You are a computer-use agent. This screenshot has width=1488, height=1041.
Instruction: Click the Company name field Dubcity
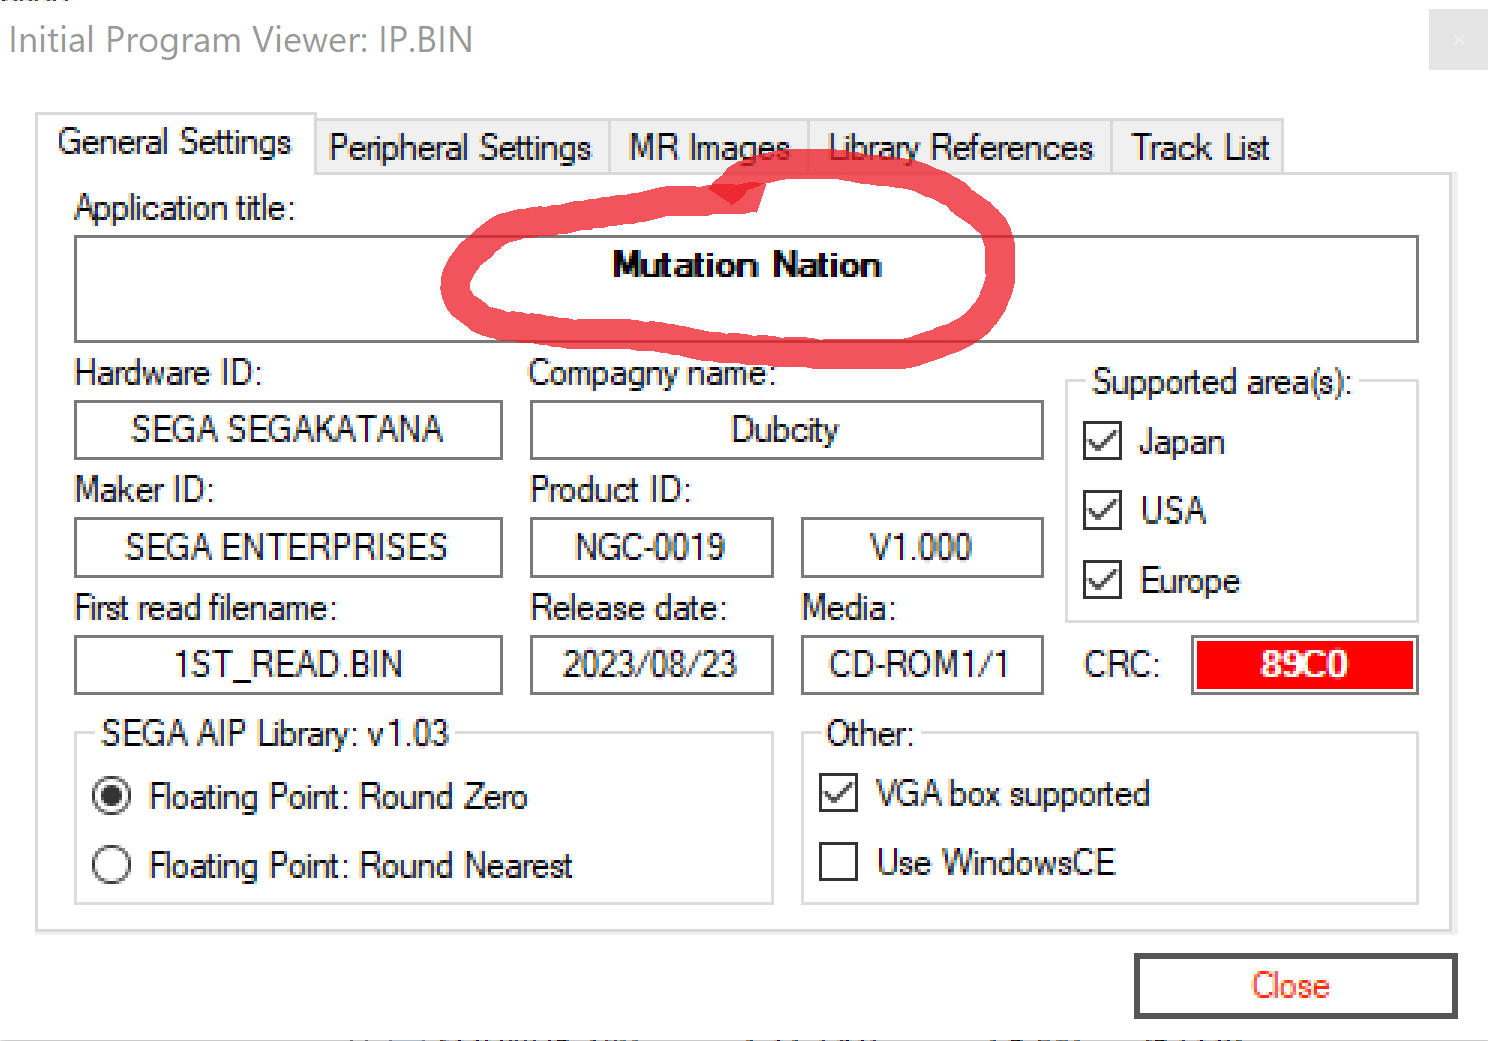(x=786, y=430)
